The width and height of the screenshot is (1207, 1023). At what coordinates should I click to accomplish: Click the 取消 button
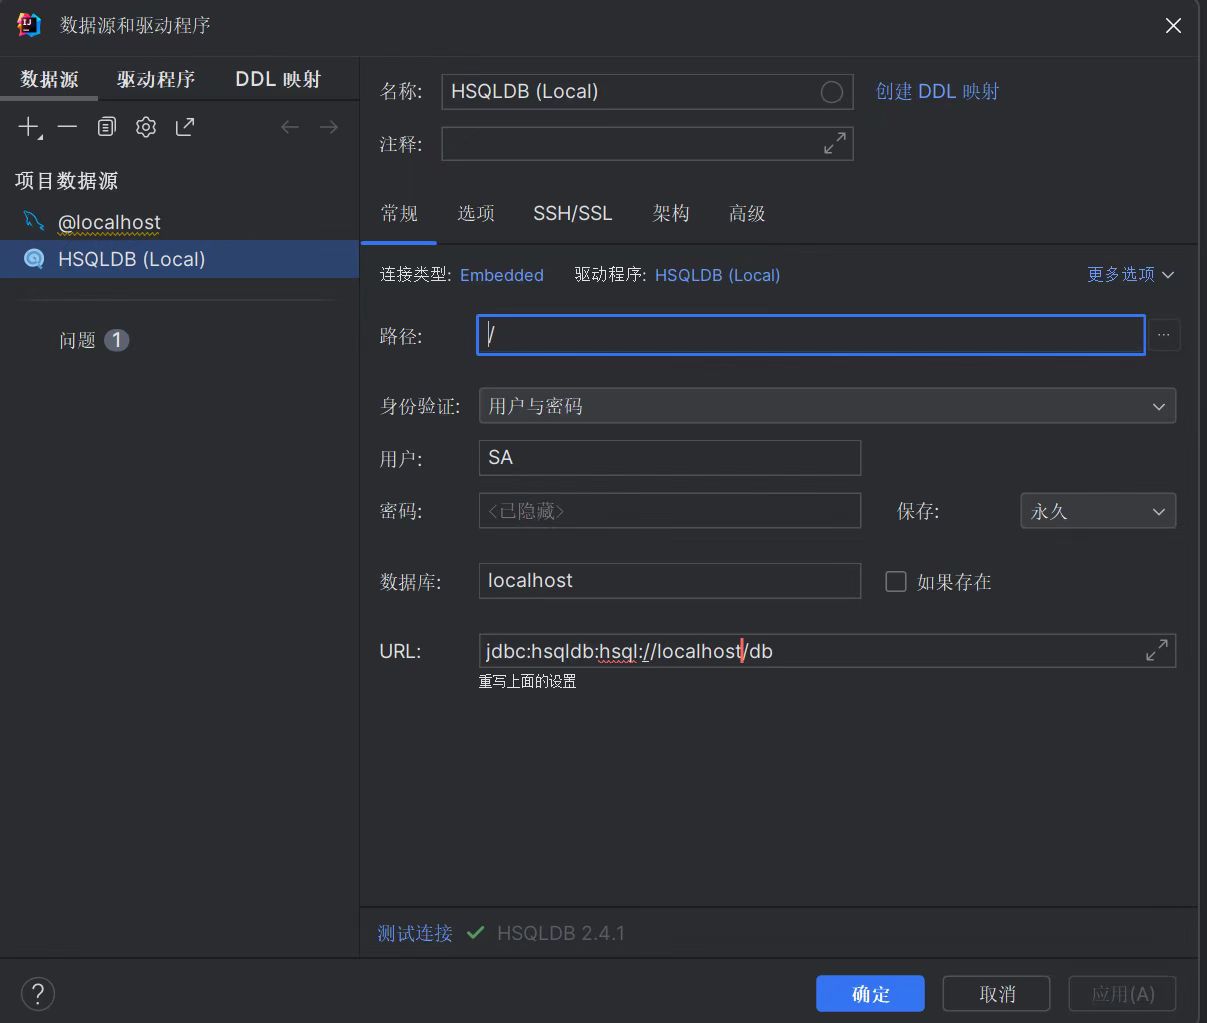pyautogui.click(x=997, y=994)
